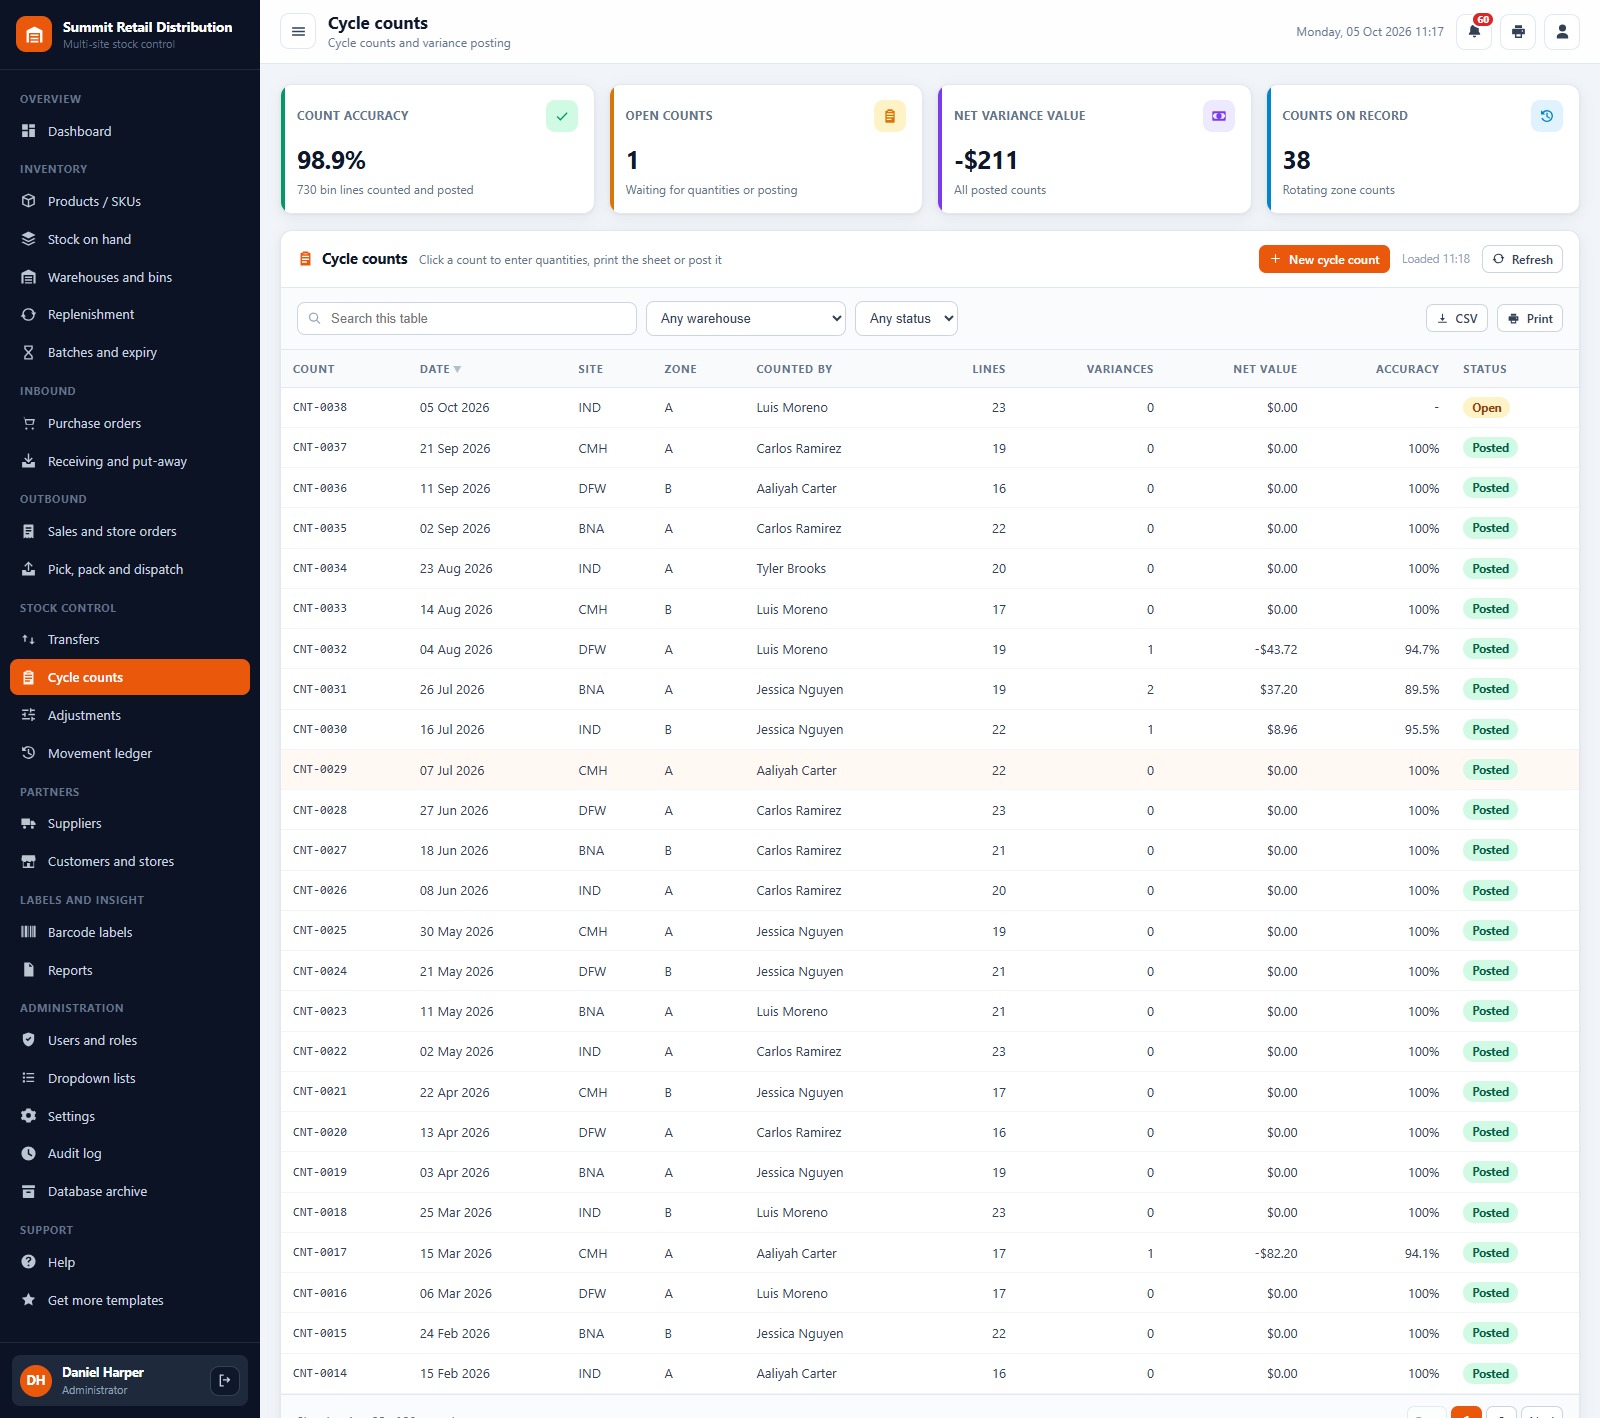Click the log out icon beside Daniel Harper
The image size is (1600, 1418).
[225, 1380]
